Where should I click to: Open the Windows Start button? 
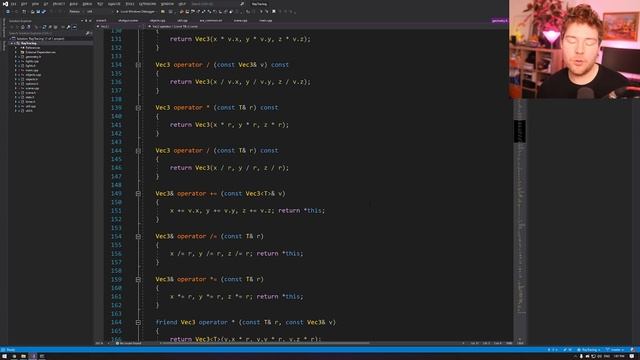click(x=5, y=356)
